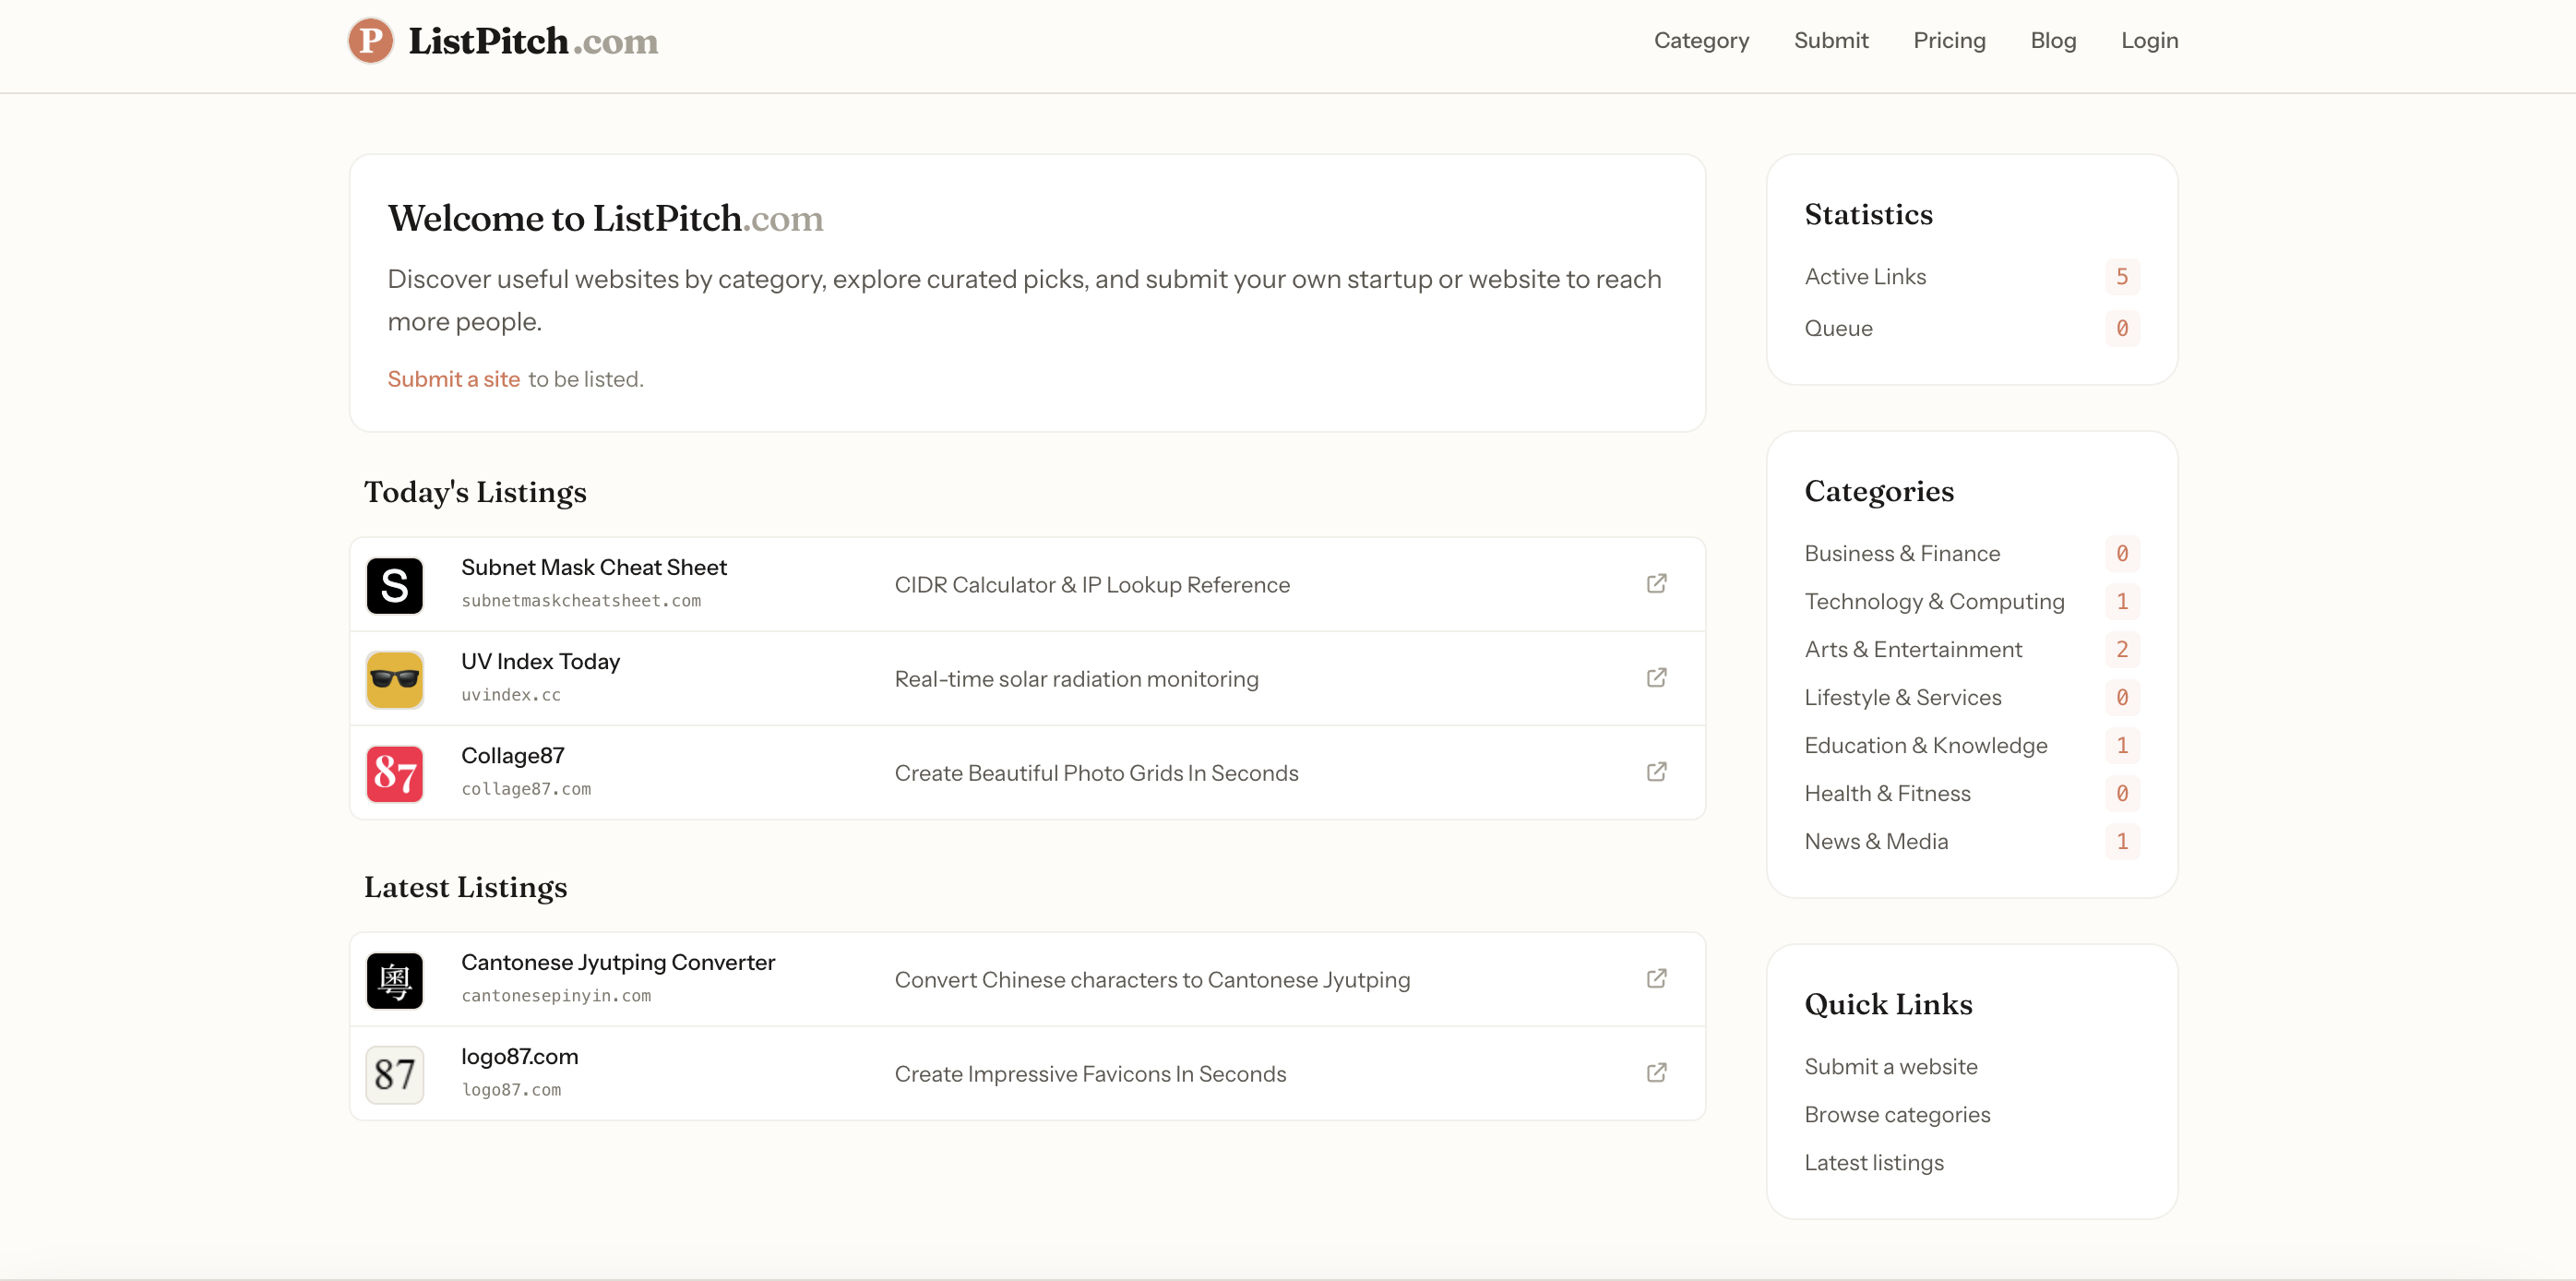The height and width of the screenshot is (1281, 2576).
Task: Open the Technology & Computing category
Action: [x=1934, y=601]
